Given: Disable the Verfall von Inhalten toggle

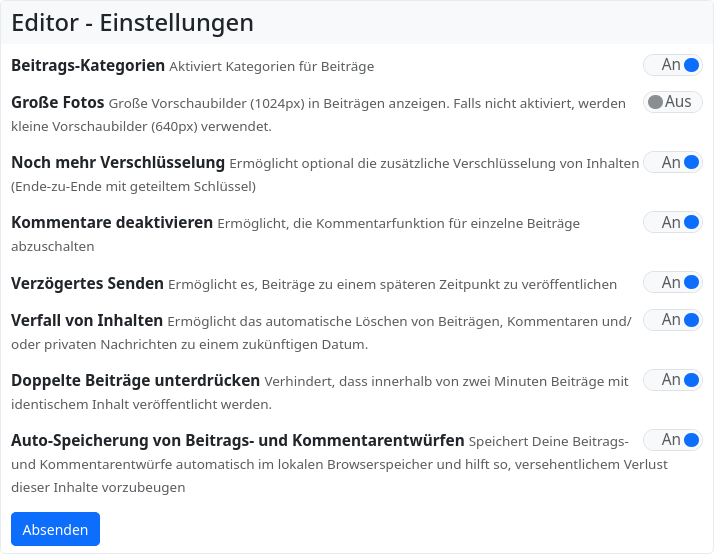Looking at the screenshot, I should (x=672, y=320).
